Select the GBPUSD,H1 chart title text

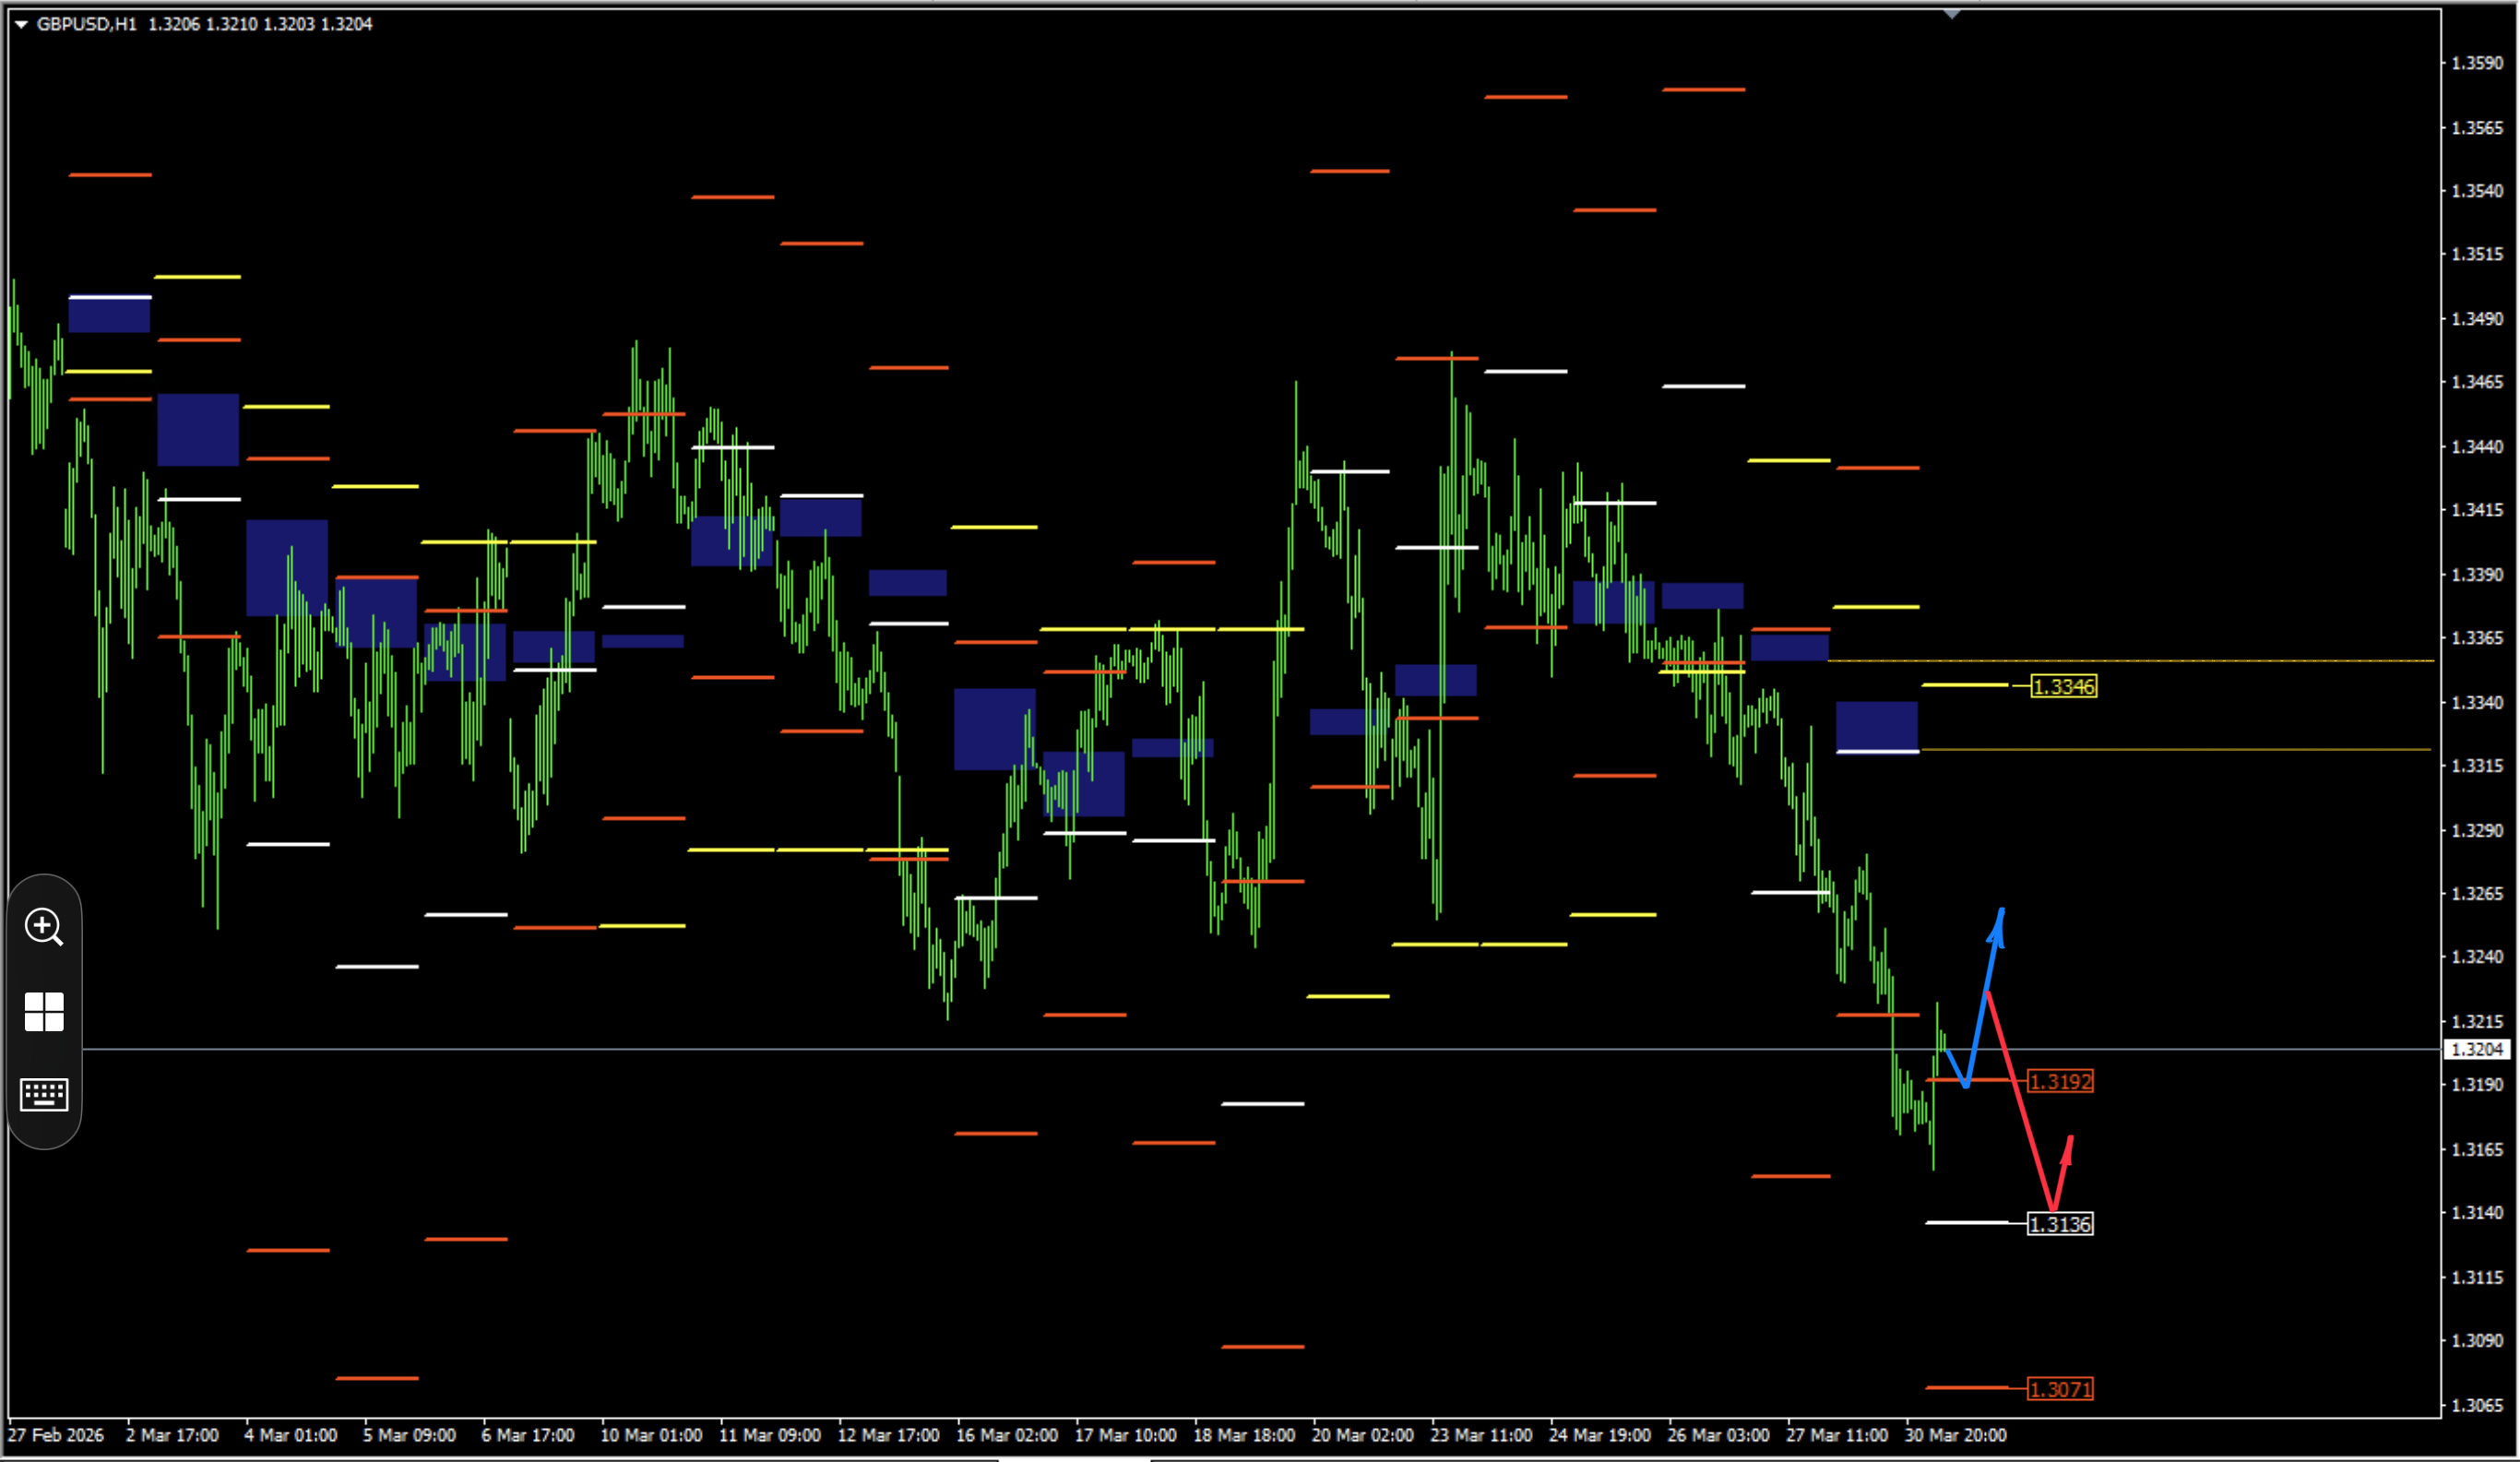[87, 24]
